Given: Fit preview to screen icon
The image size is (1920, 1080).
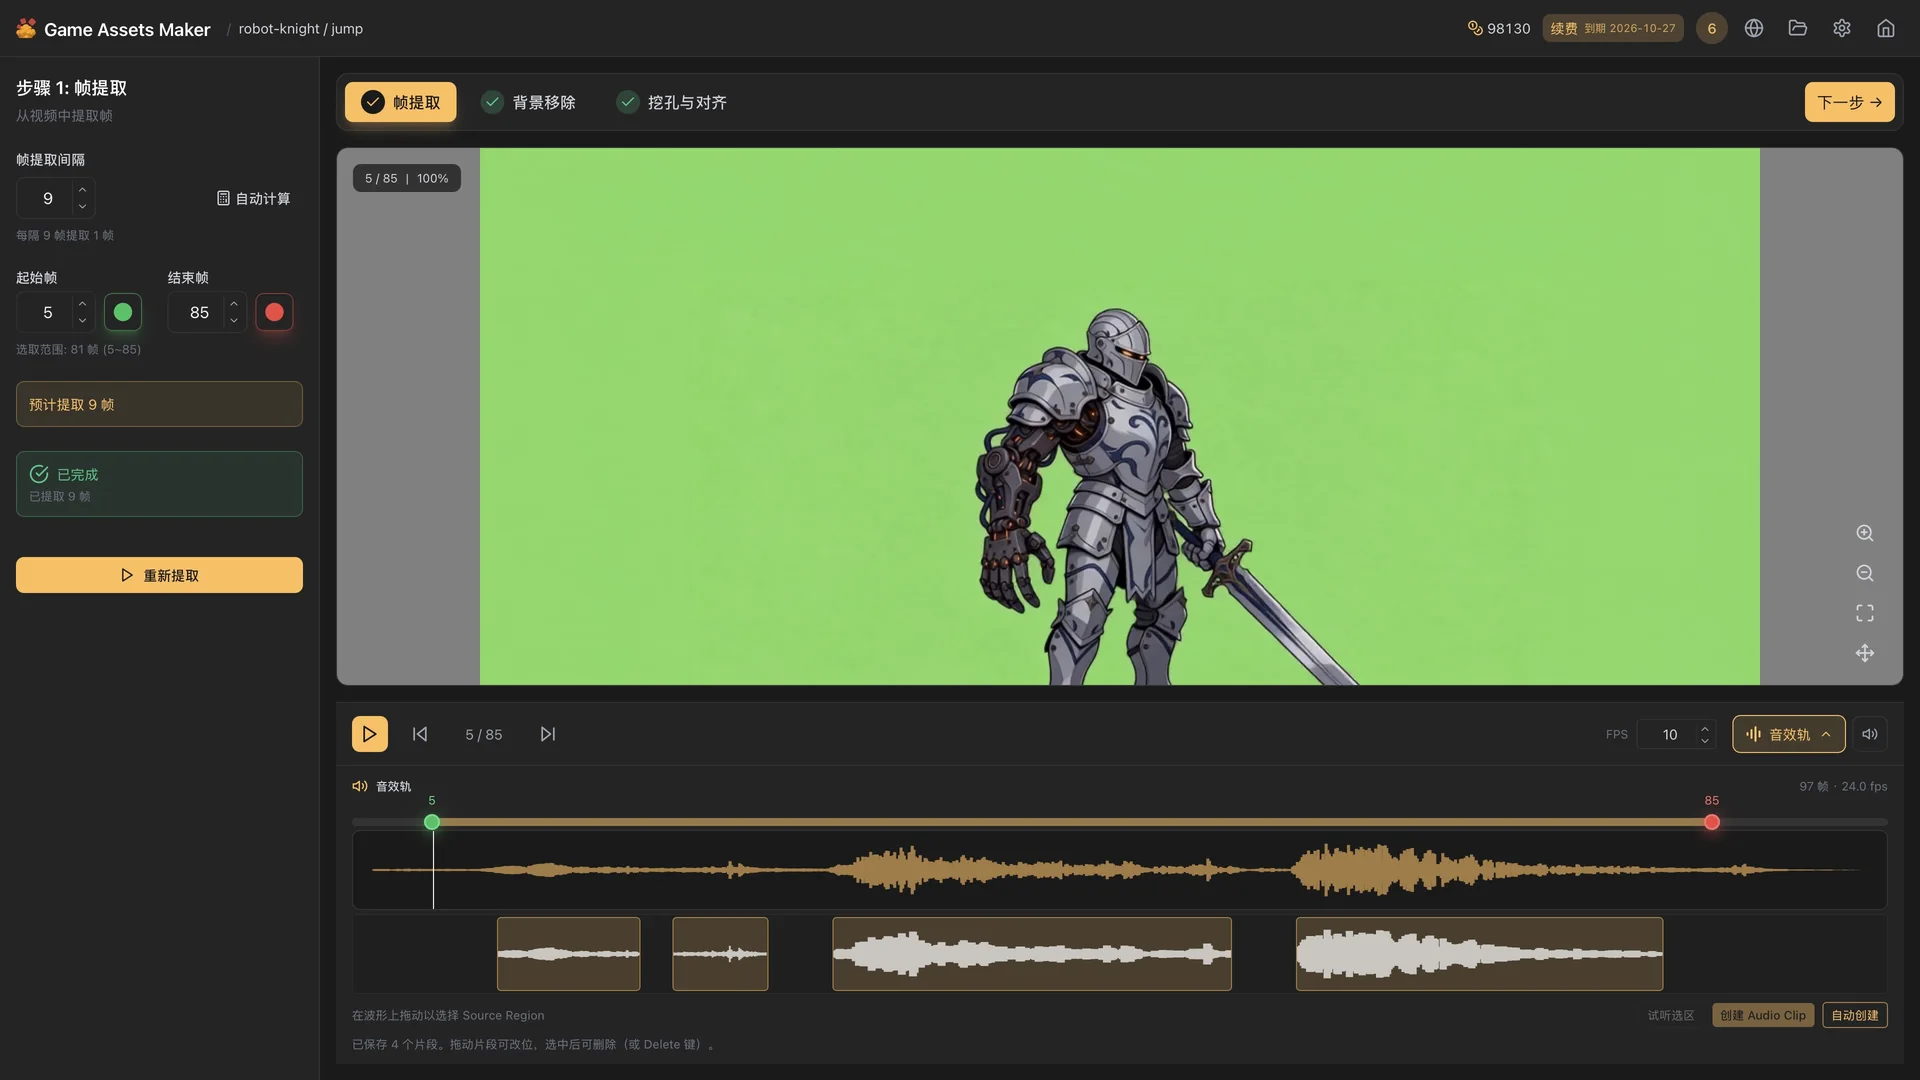Looking at the screenshot, I should pos(1865,613).
